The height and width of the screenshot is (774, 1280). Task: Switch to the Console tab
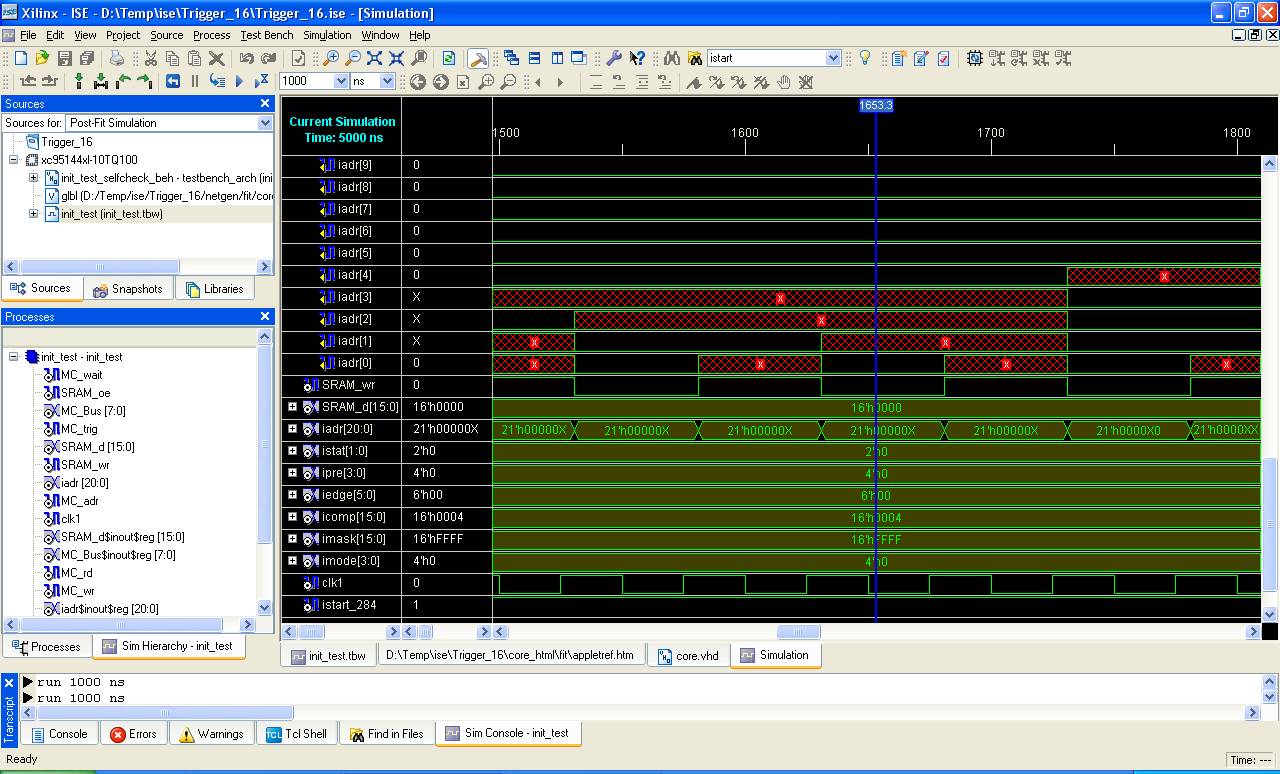(59, 734)
